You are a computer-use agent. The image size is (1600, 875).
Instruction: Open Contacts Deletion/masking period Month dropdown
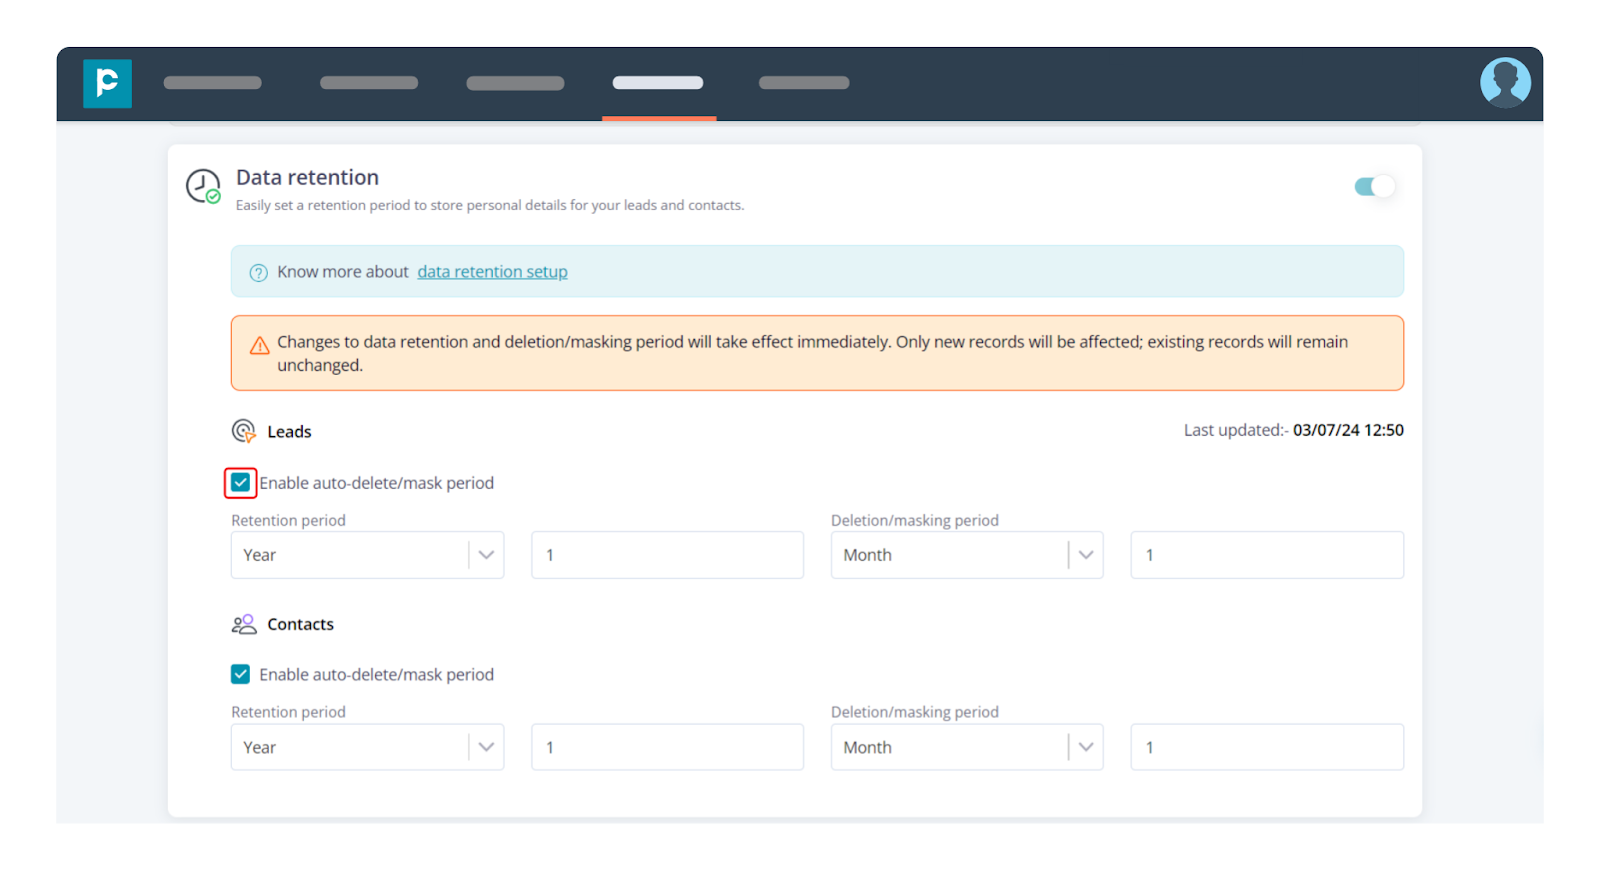click(967, 747)
